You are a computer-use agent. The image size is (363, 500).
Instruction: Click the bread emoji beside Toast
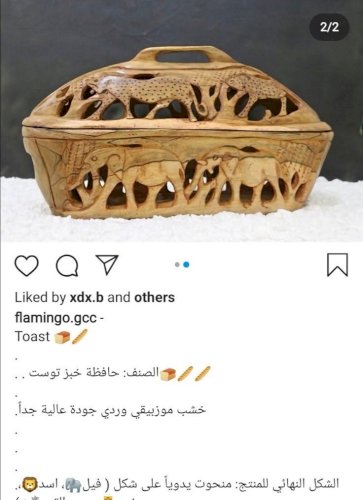pyautogui.click(x=62, y=337)
